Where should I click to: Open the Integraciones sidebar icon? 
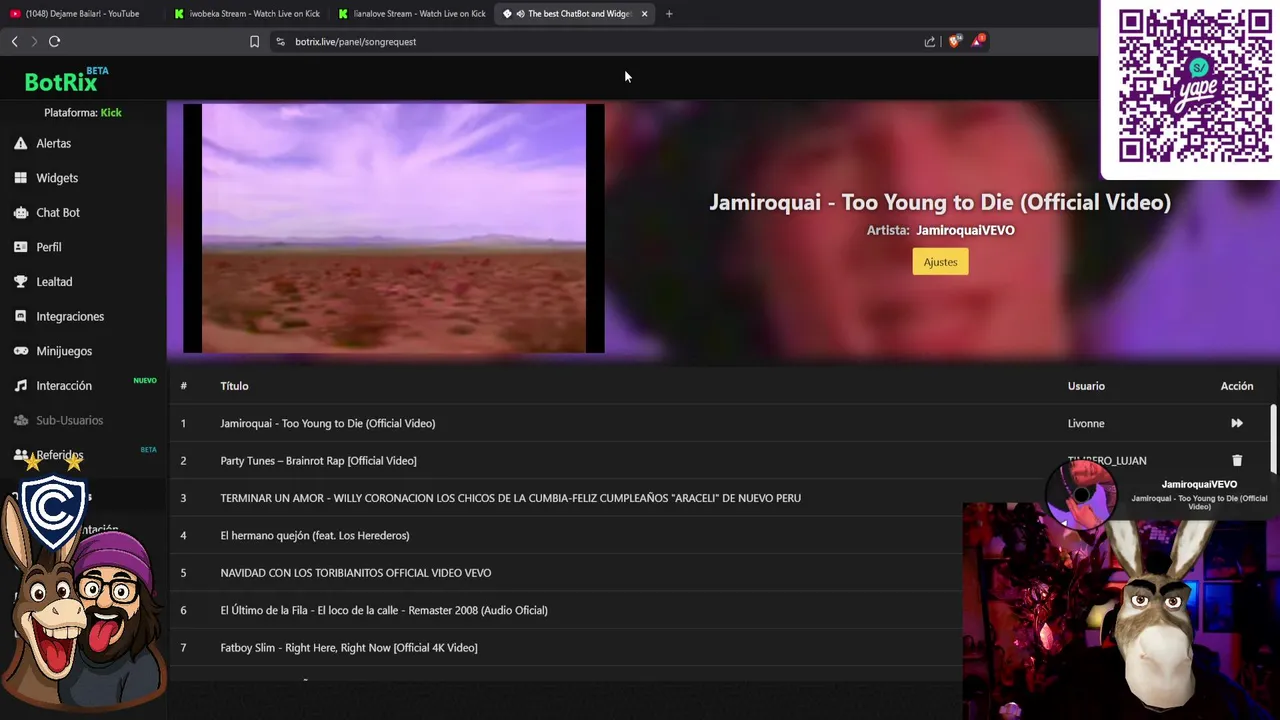click(20, 316)
